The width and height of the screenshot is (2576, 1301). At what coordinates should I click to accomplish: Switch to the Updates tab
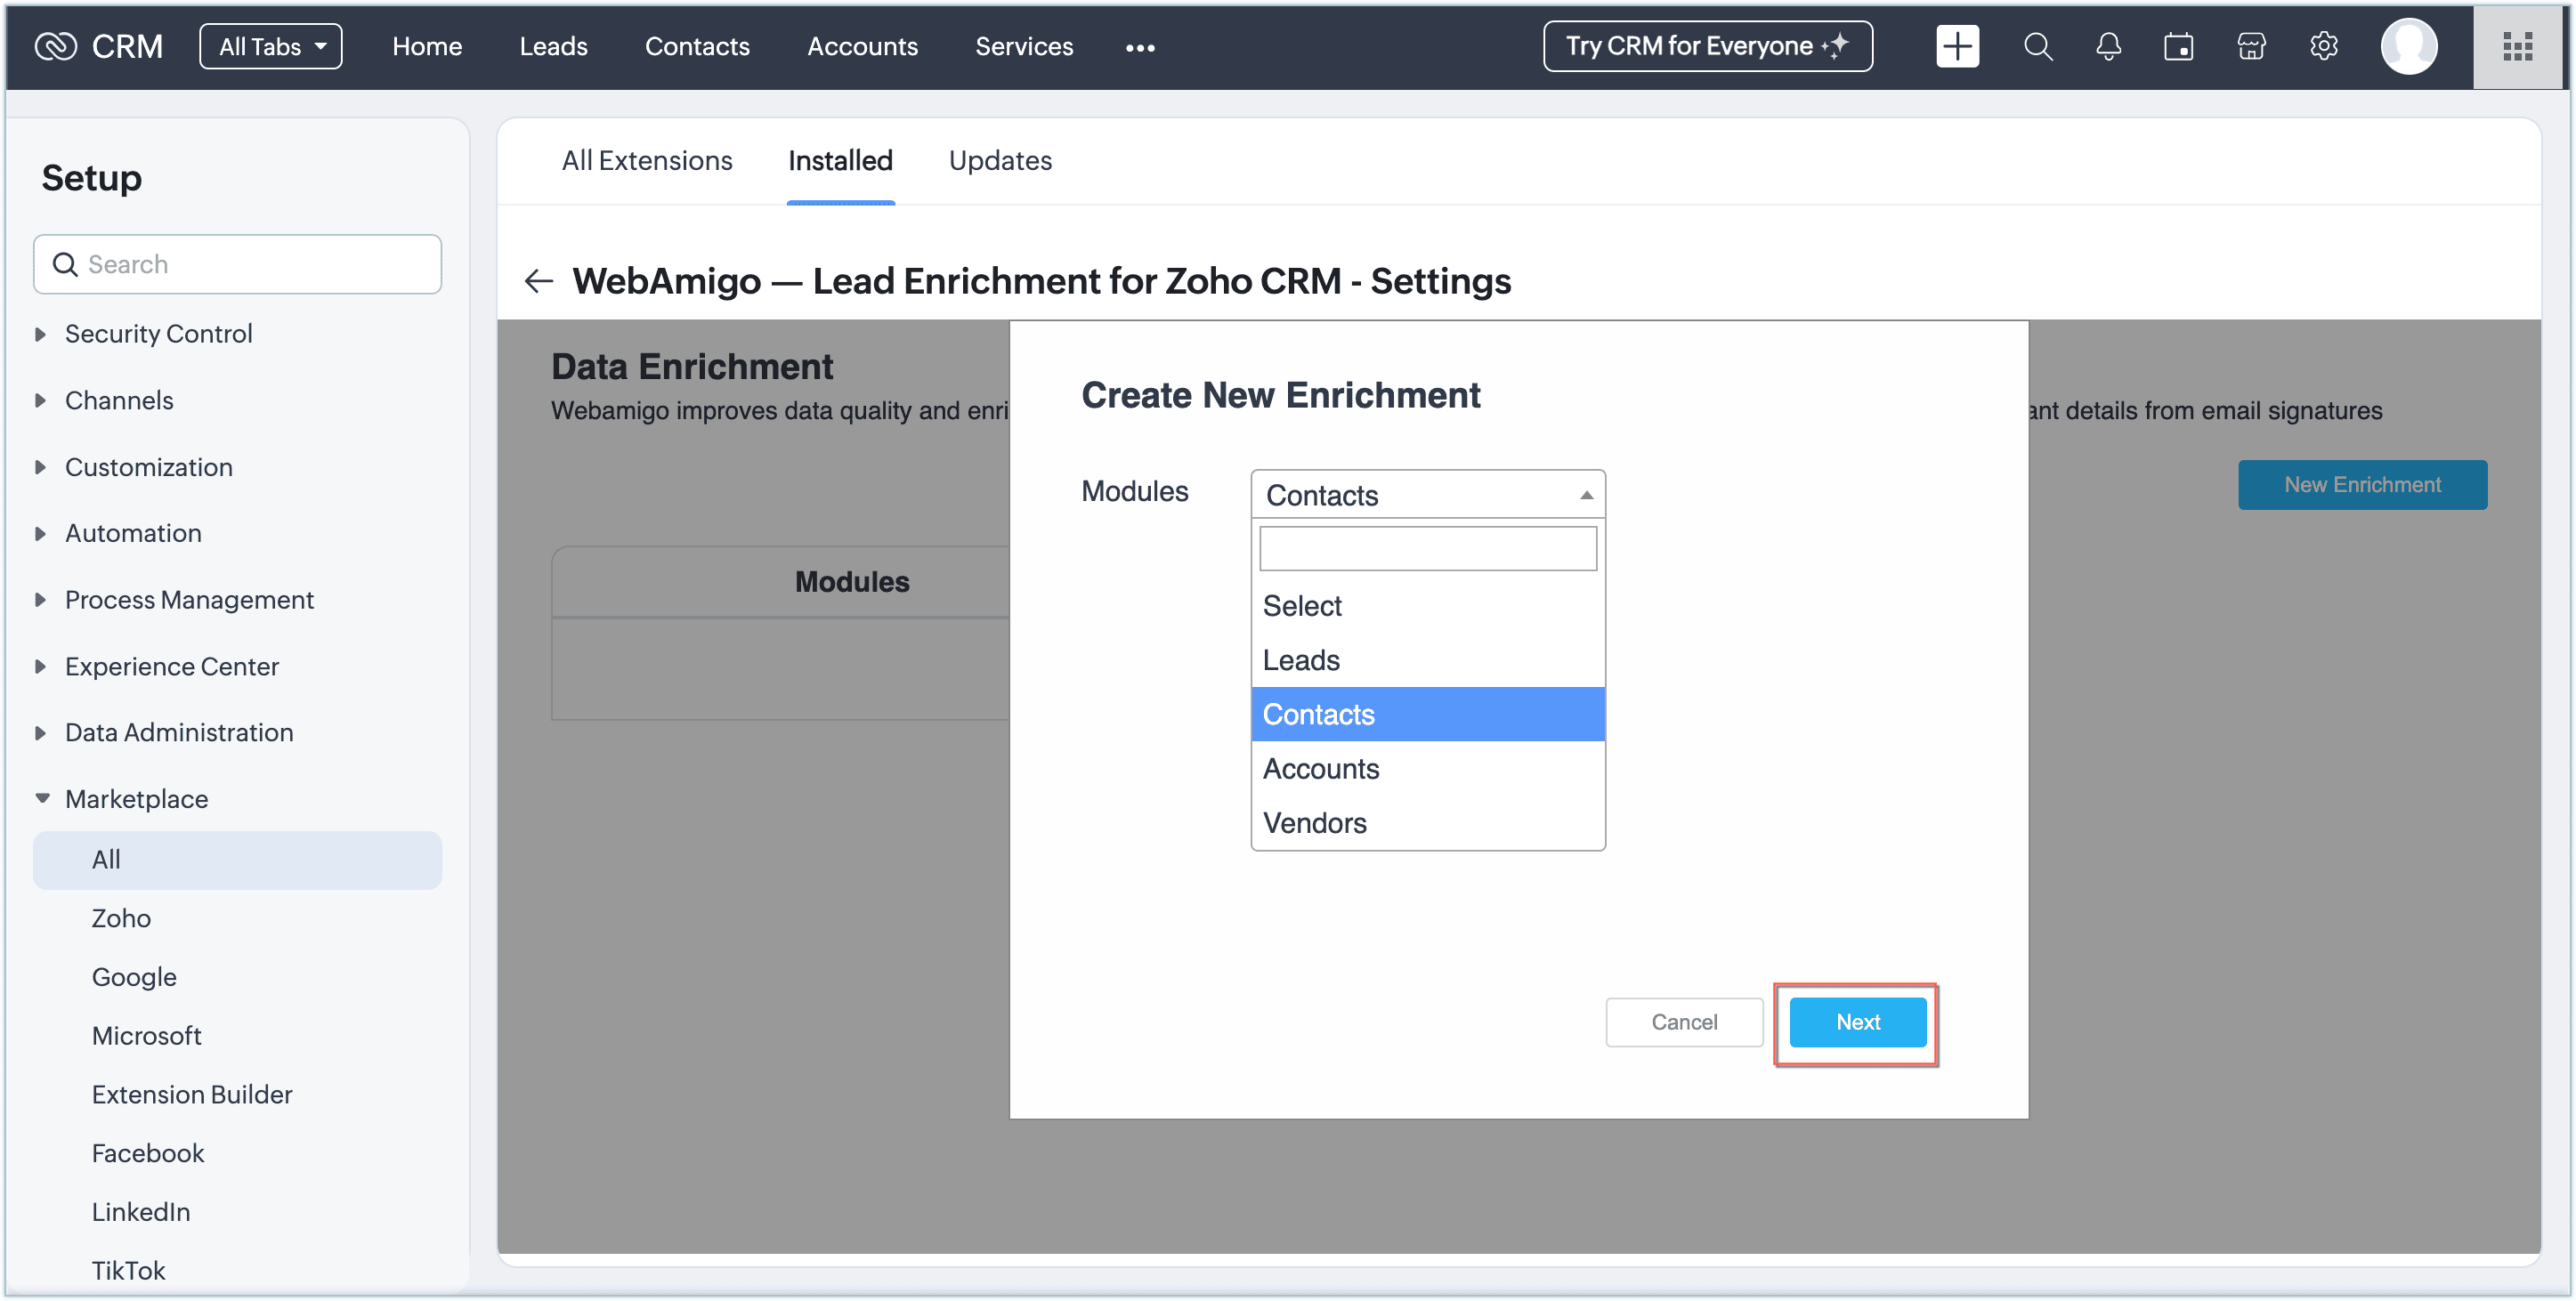[999, 160]
